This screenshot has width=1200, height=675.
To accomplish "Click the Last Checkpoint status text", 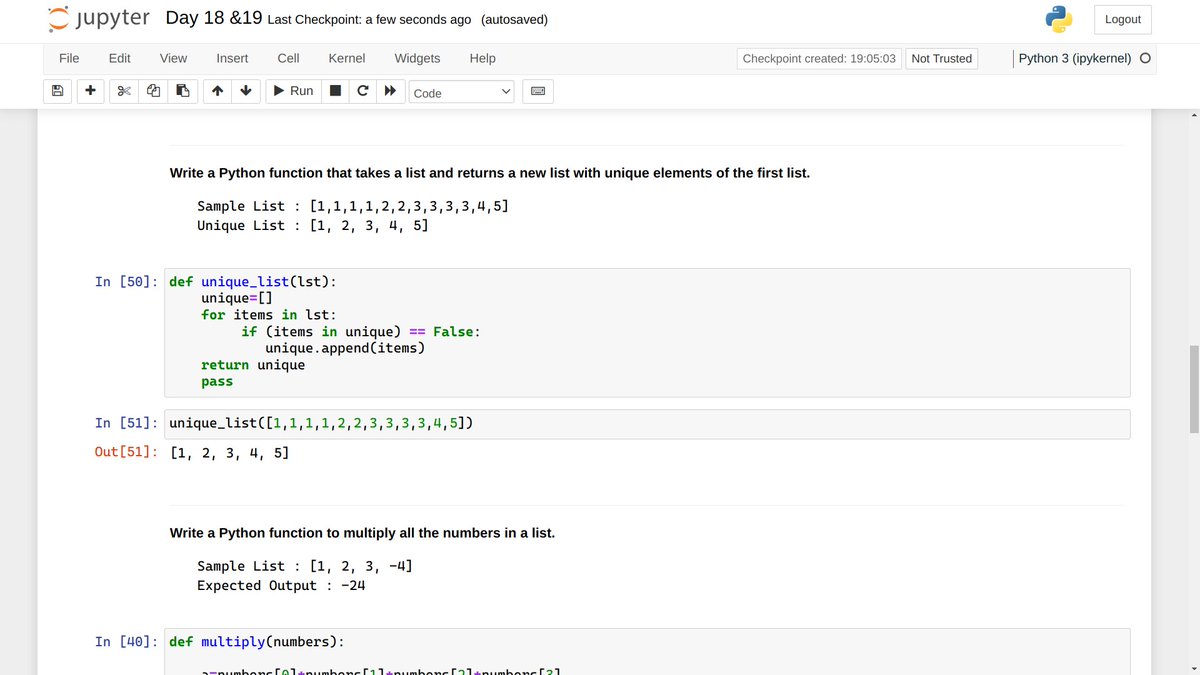I will 370,20.
